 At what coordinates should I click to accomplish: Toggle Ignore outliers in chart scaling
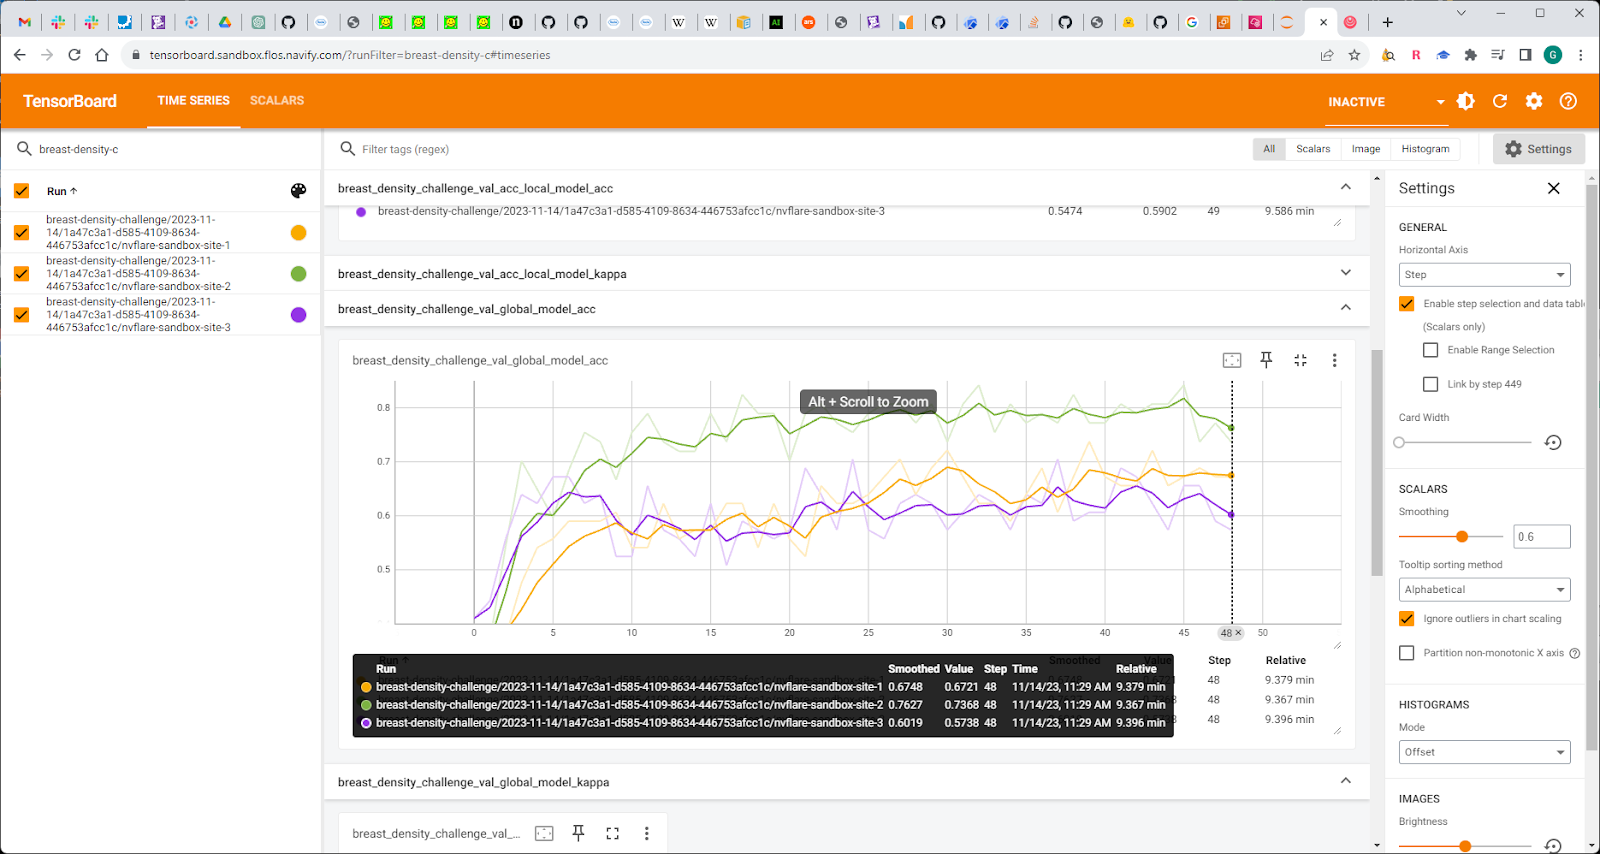coord(1407,619)
